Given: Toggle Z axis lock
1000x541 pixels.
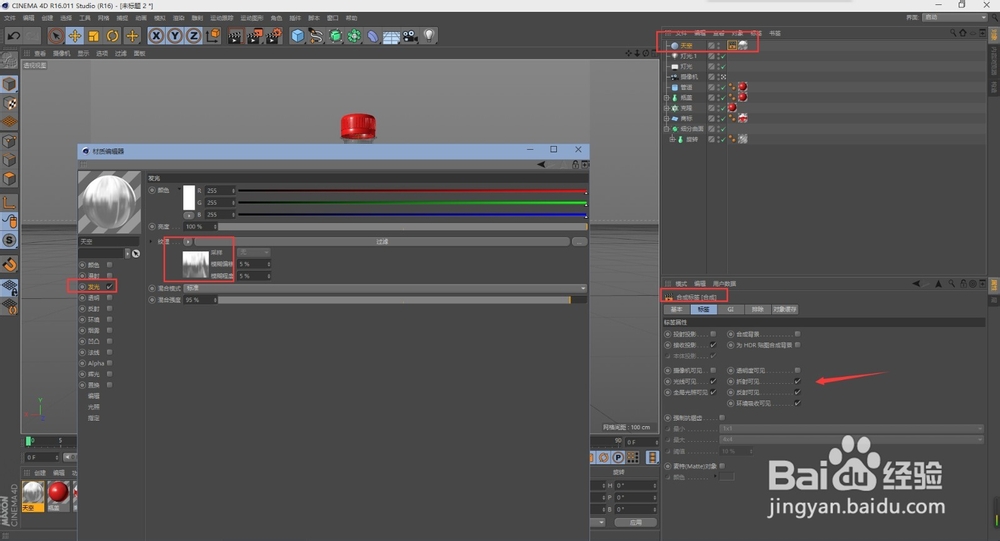Looking at the screenshot, I should coord(194,36).
